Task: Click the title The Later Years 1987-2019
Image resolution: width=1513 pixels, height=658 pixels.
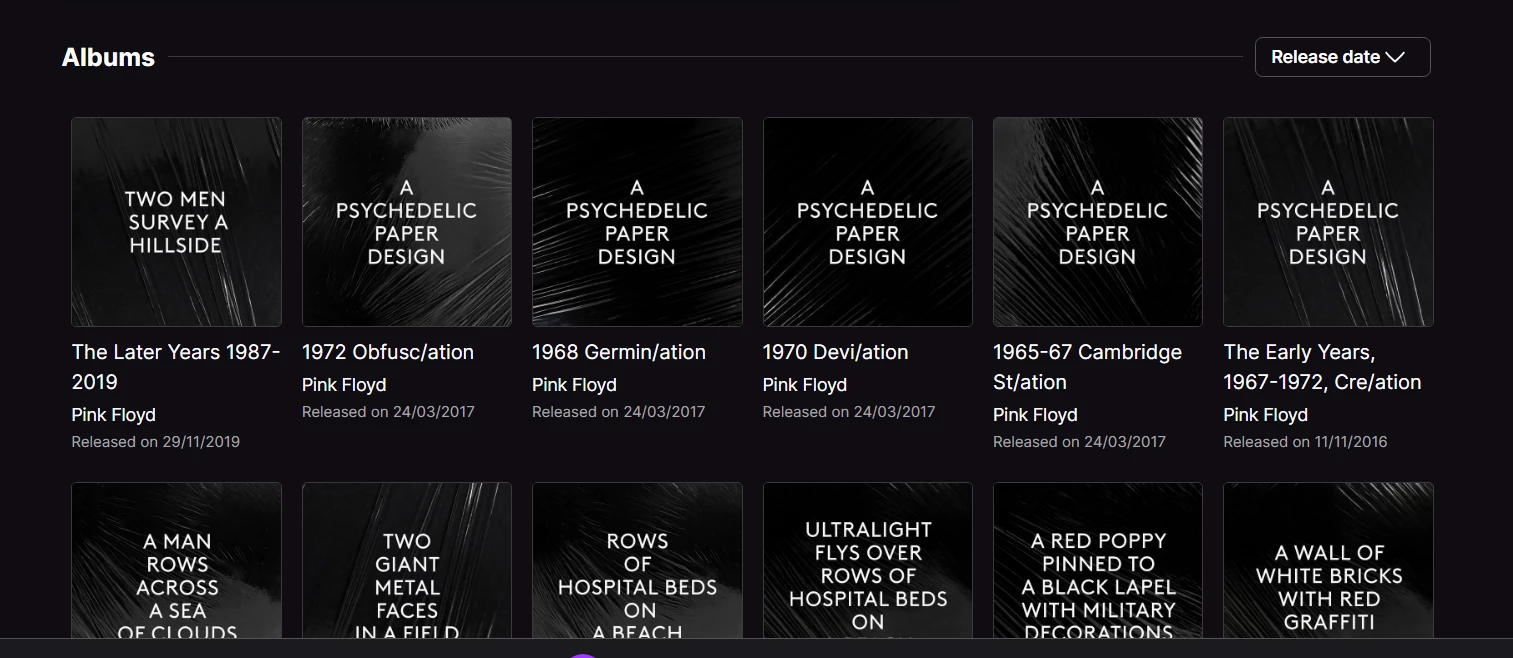Action: tap(176, 367)
